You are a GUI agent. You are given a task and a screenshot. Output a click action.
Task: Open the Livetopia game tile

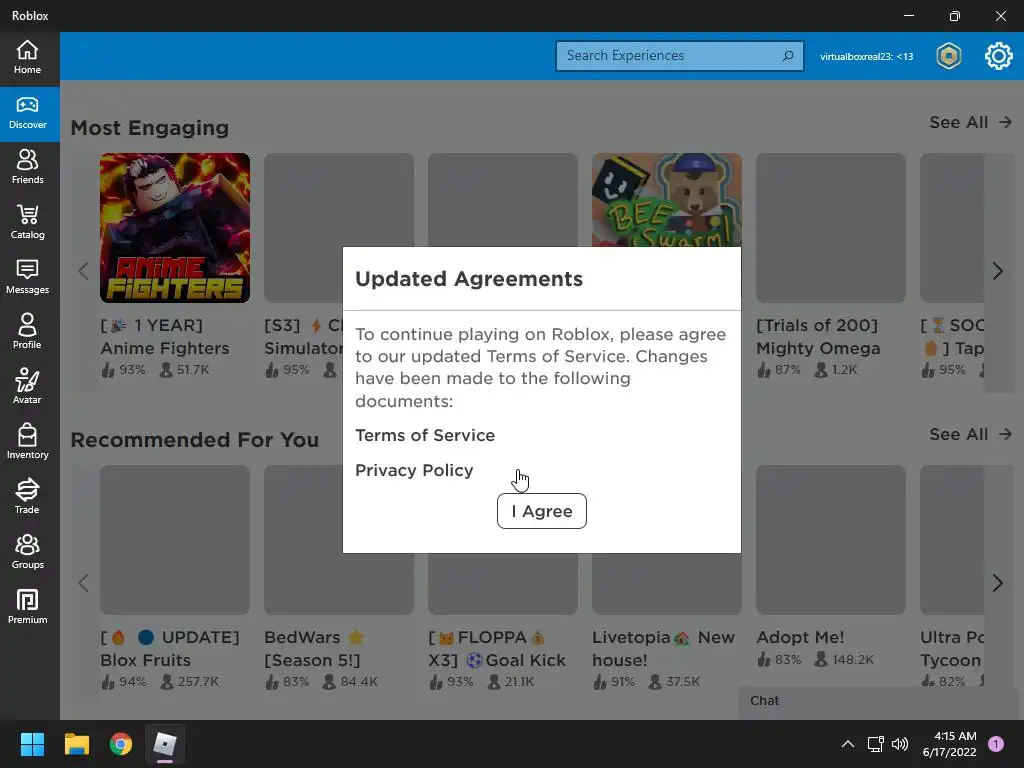point(667,584)
